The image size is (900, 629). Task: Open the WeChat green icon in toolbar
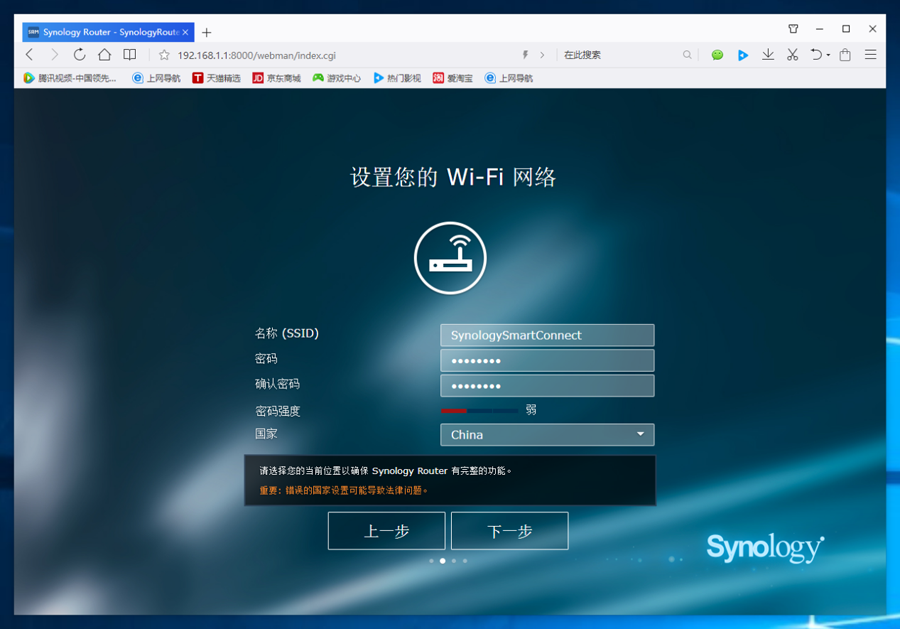point(717,55)
